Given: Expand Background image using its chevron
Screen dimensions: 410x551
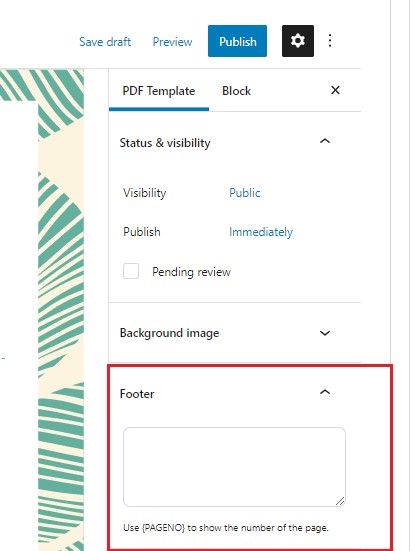Looking at the screenshot, I should click(x=325, y=333).
